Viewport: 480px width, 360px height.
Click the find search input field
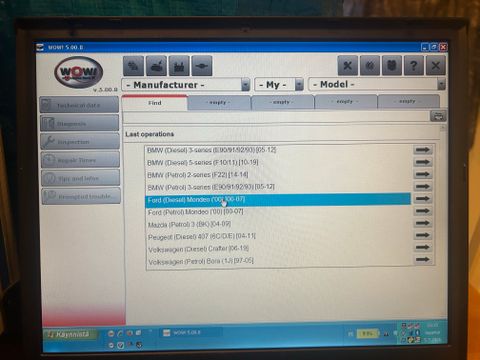coord(276,117)
